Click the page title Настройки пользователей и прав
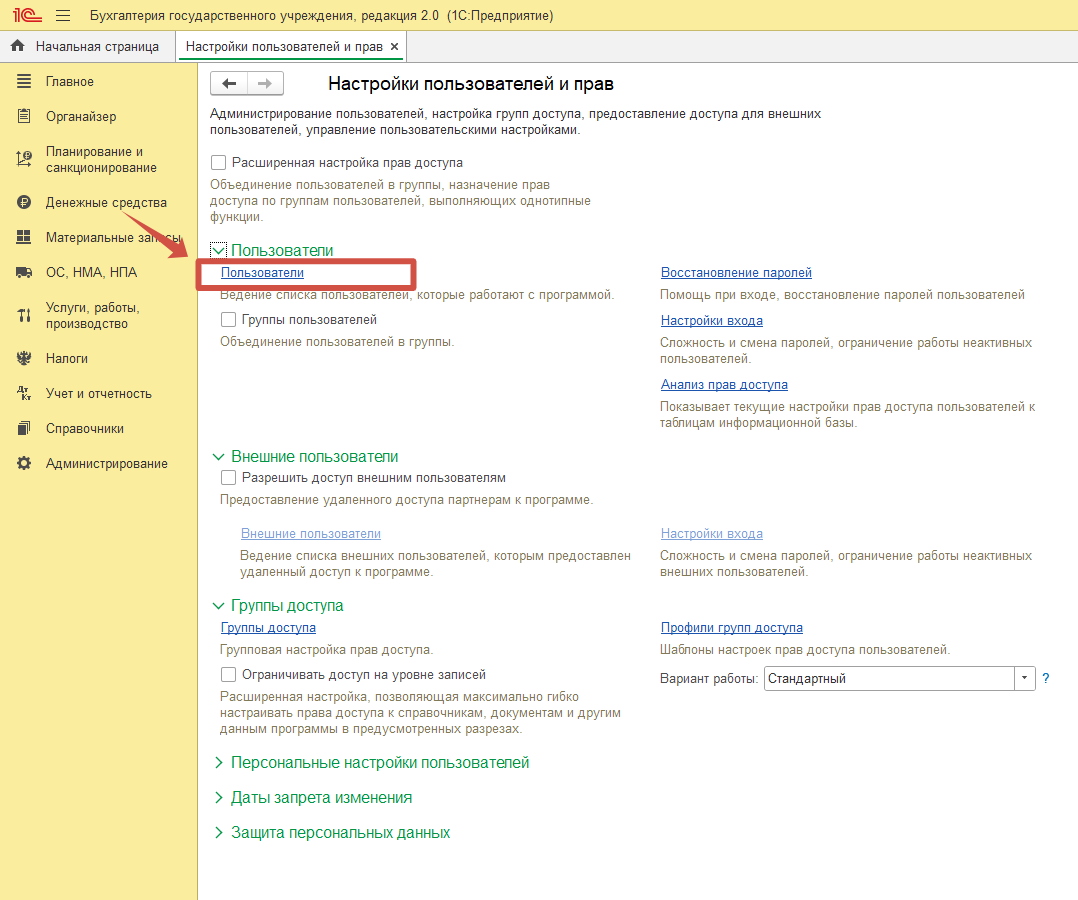1078x900 pixels. tap(470, 84)
